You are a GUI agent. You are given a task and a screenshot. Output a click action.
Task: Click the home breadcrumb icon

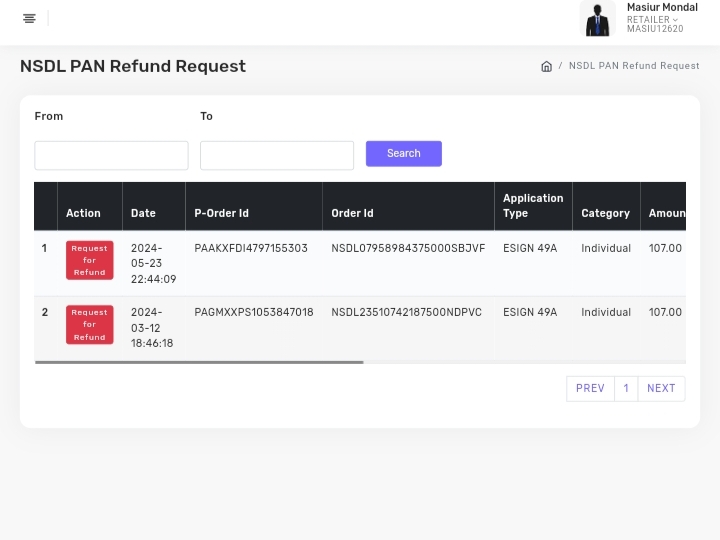[546, 66]
